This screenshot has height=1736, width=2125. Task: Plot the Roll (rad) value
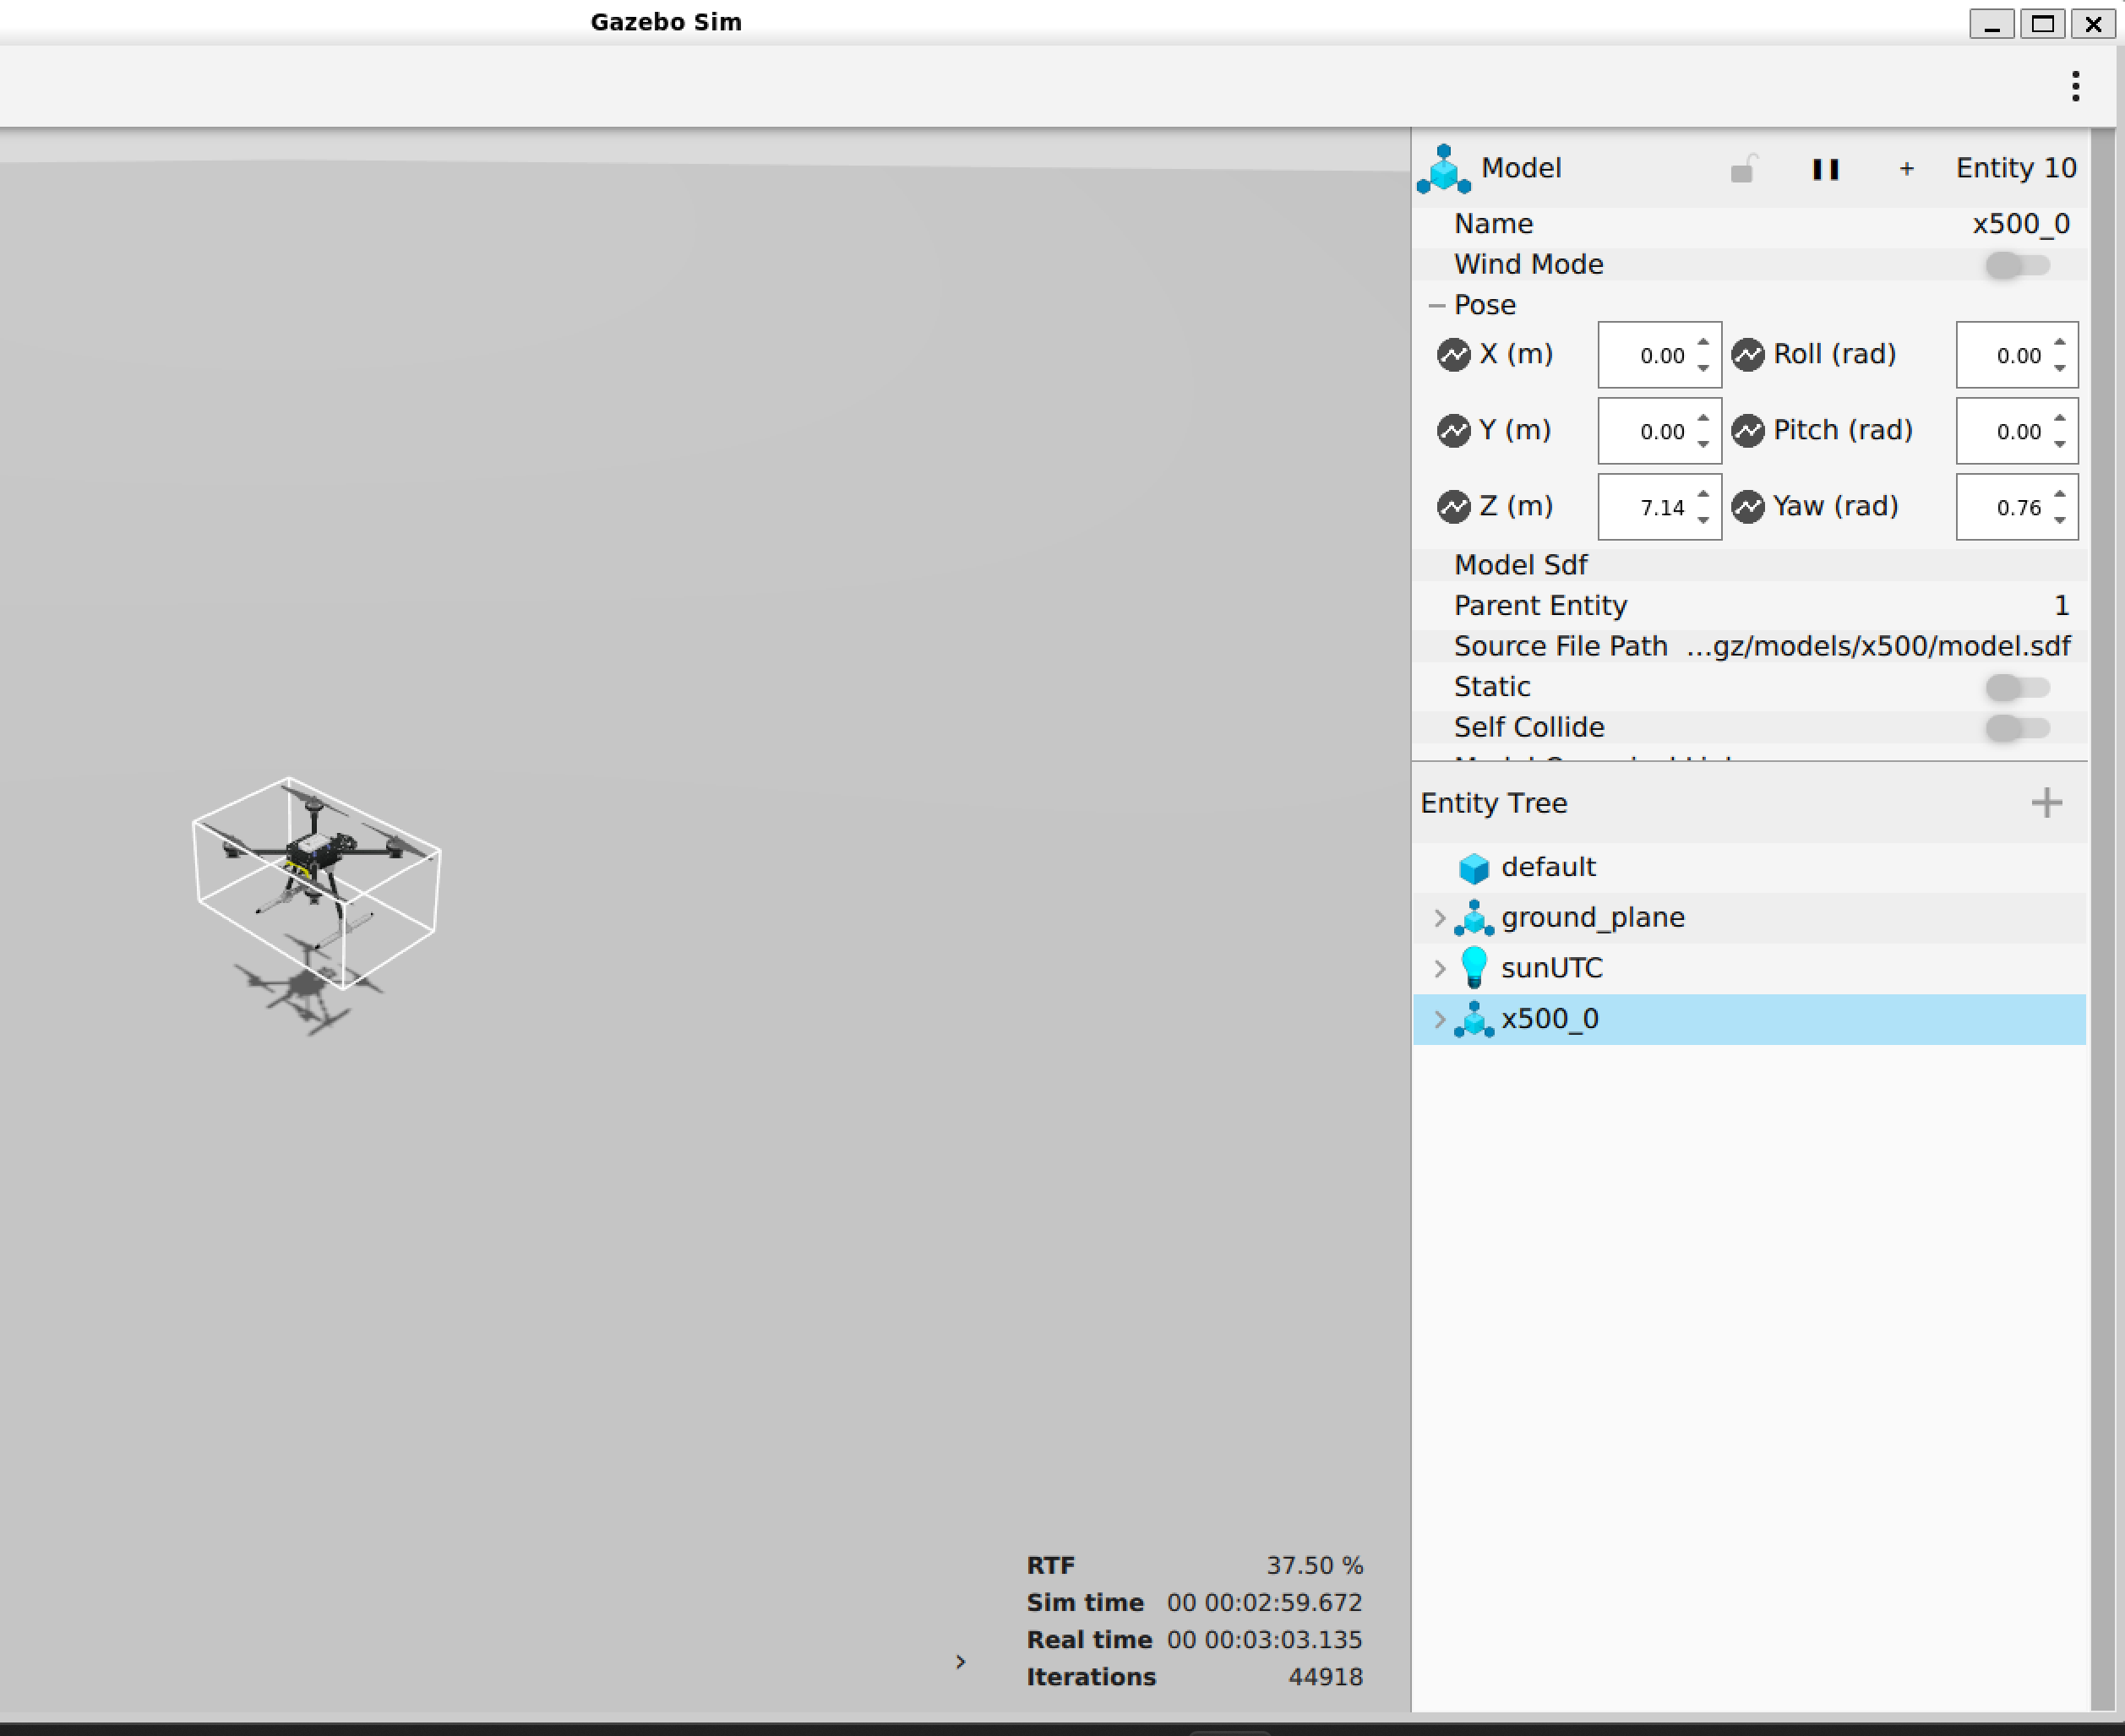point(1748,355)
